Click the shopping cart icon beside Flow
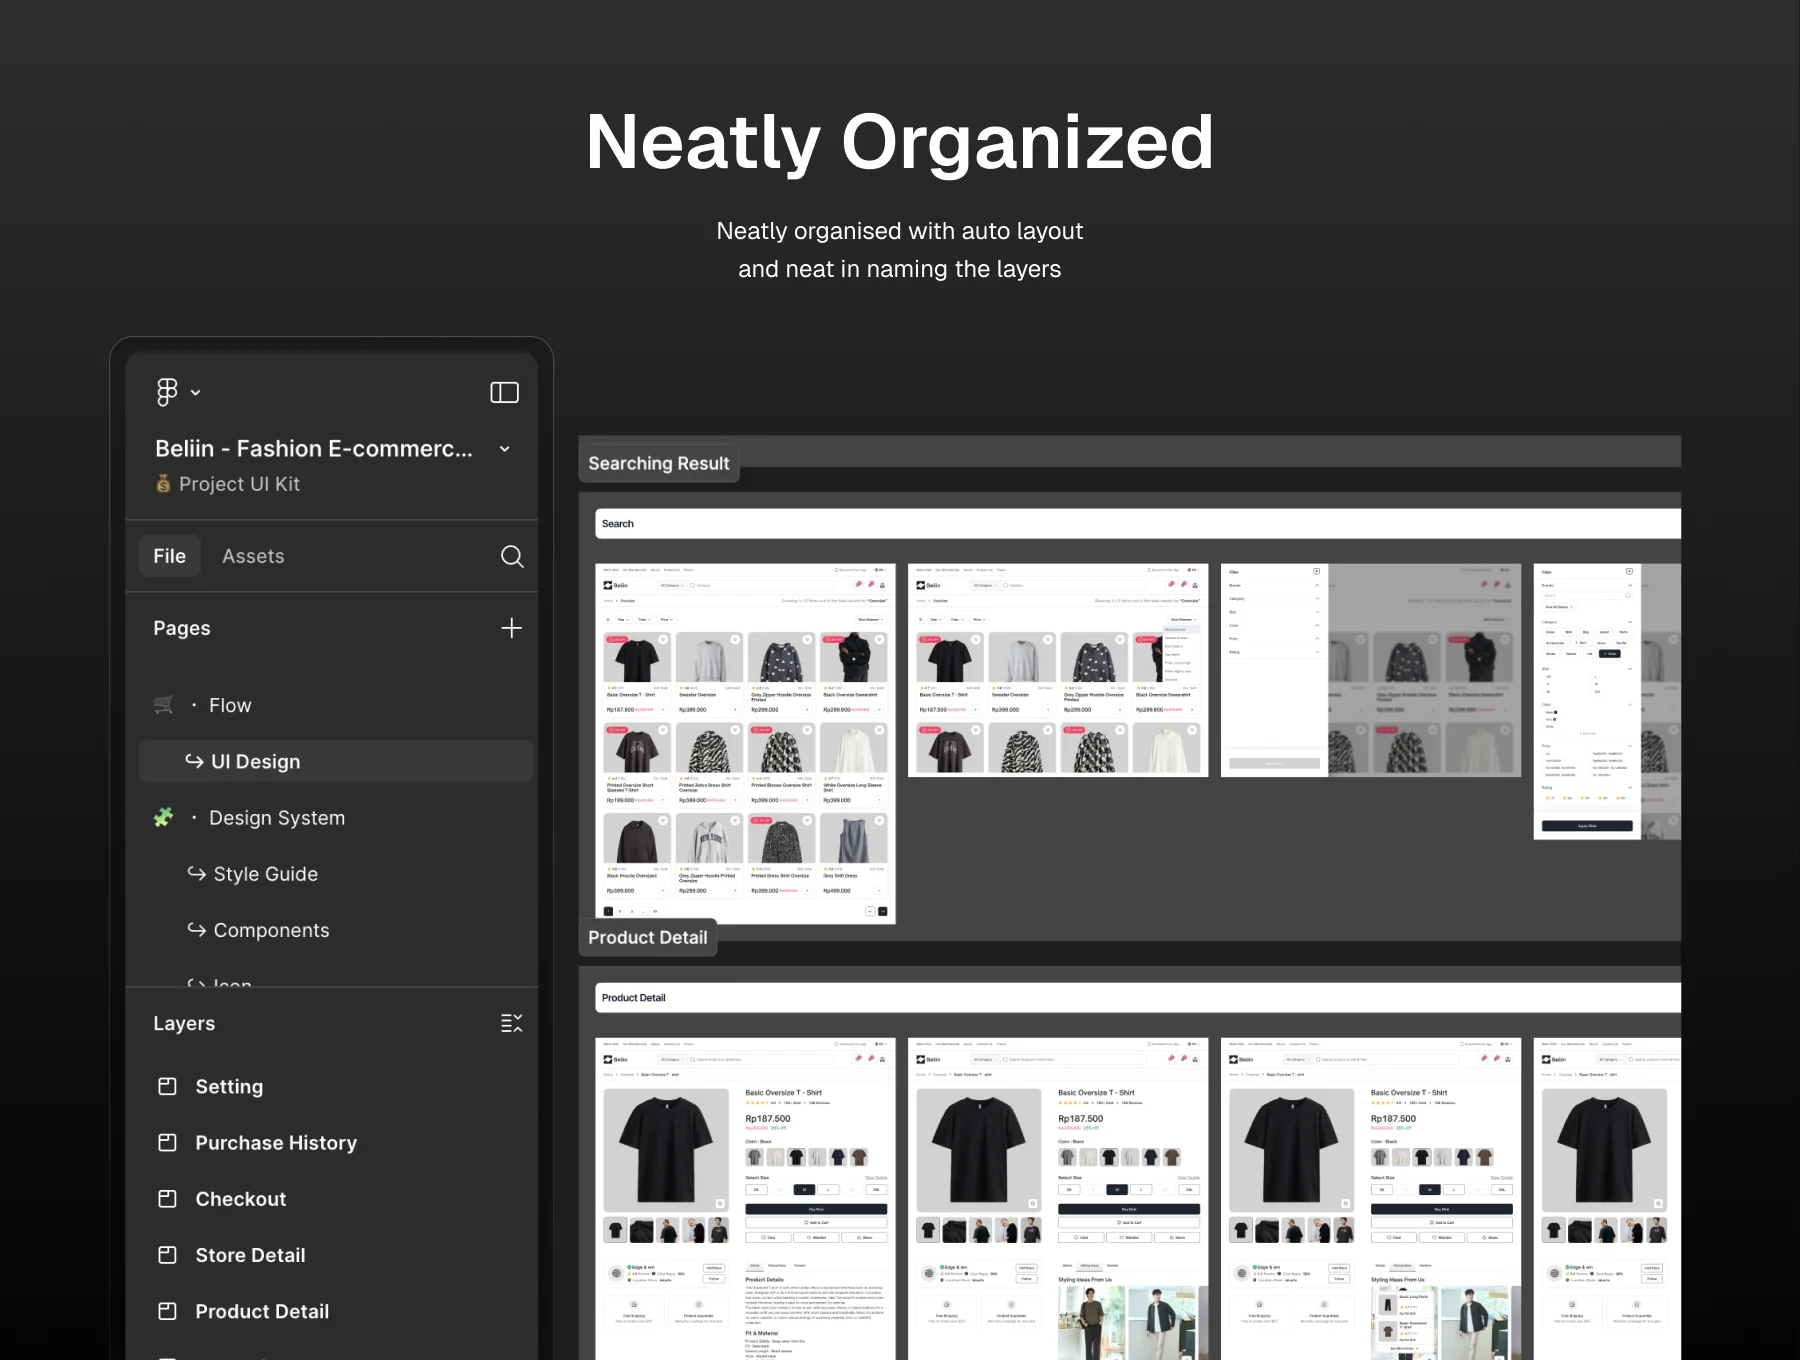Viewport: 1800px width, 1360px height. click(x=164, y=705)
